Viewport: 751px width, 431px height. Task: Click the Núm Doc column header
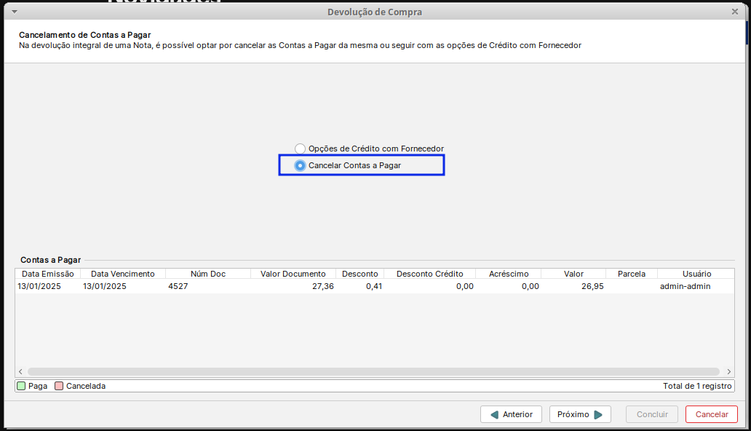[x=207, y=273]
